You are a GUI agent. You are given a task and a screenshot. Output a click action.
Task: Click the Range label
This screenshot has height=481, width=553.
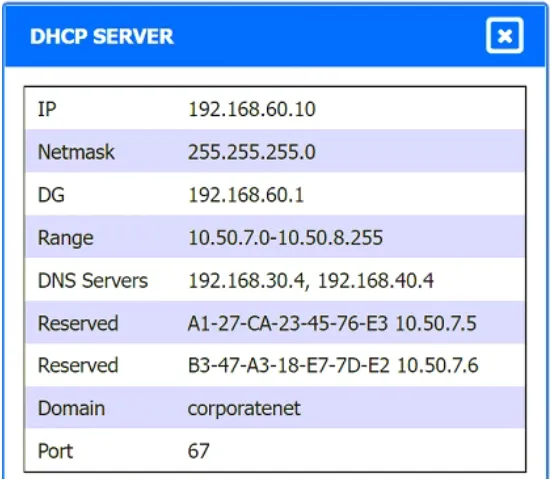pyautogui.click(x=66, y=238)
